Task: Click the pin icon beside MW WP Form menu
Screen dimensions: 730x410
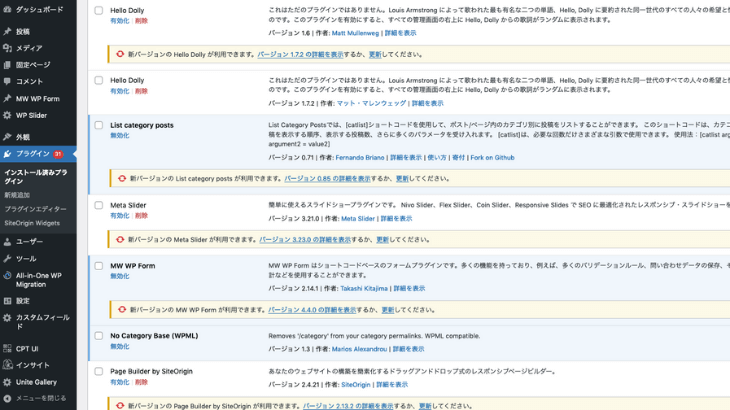Action: (x=7, y=98)
